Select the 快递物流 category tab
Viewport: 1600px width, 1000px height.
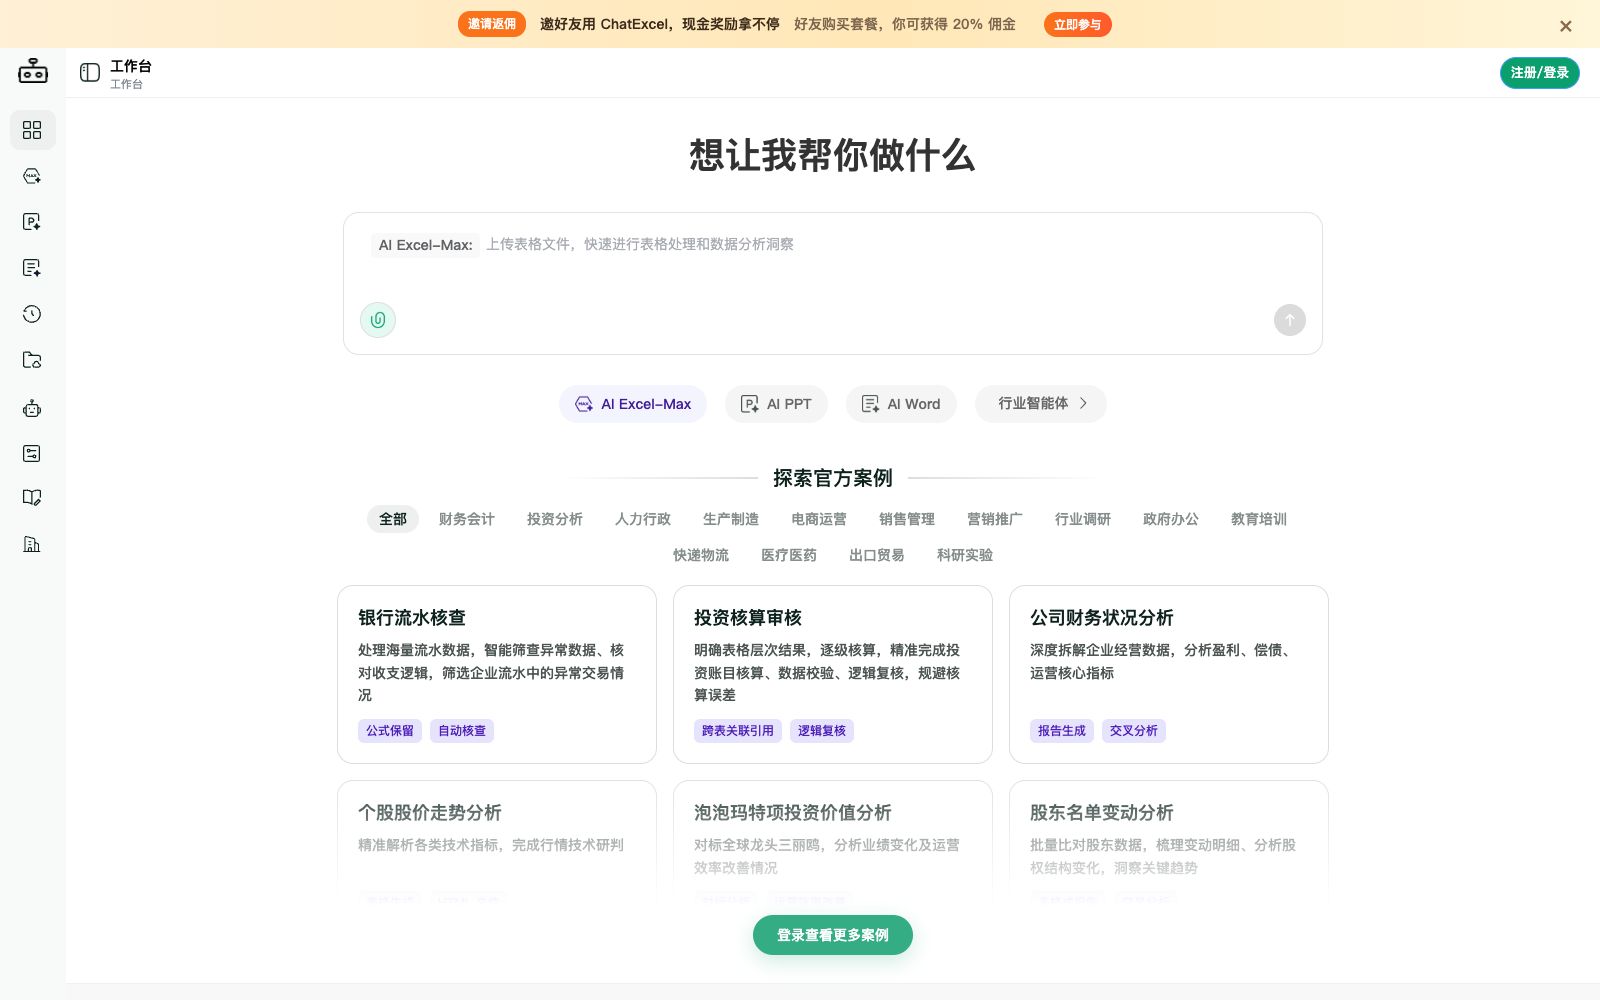click(701, 555)
